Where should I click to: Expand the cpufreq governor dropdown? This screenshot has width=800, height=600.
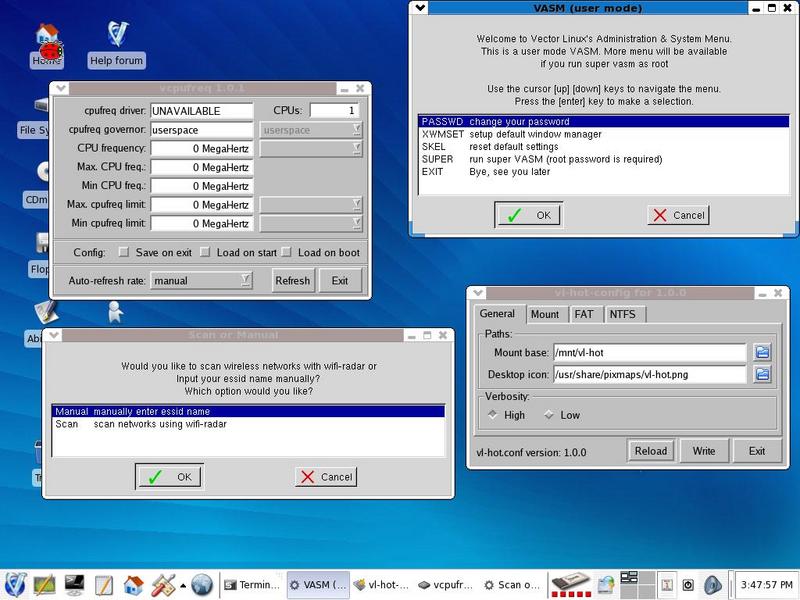tap(311, 130)
